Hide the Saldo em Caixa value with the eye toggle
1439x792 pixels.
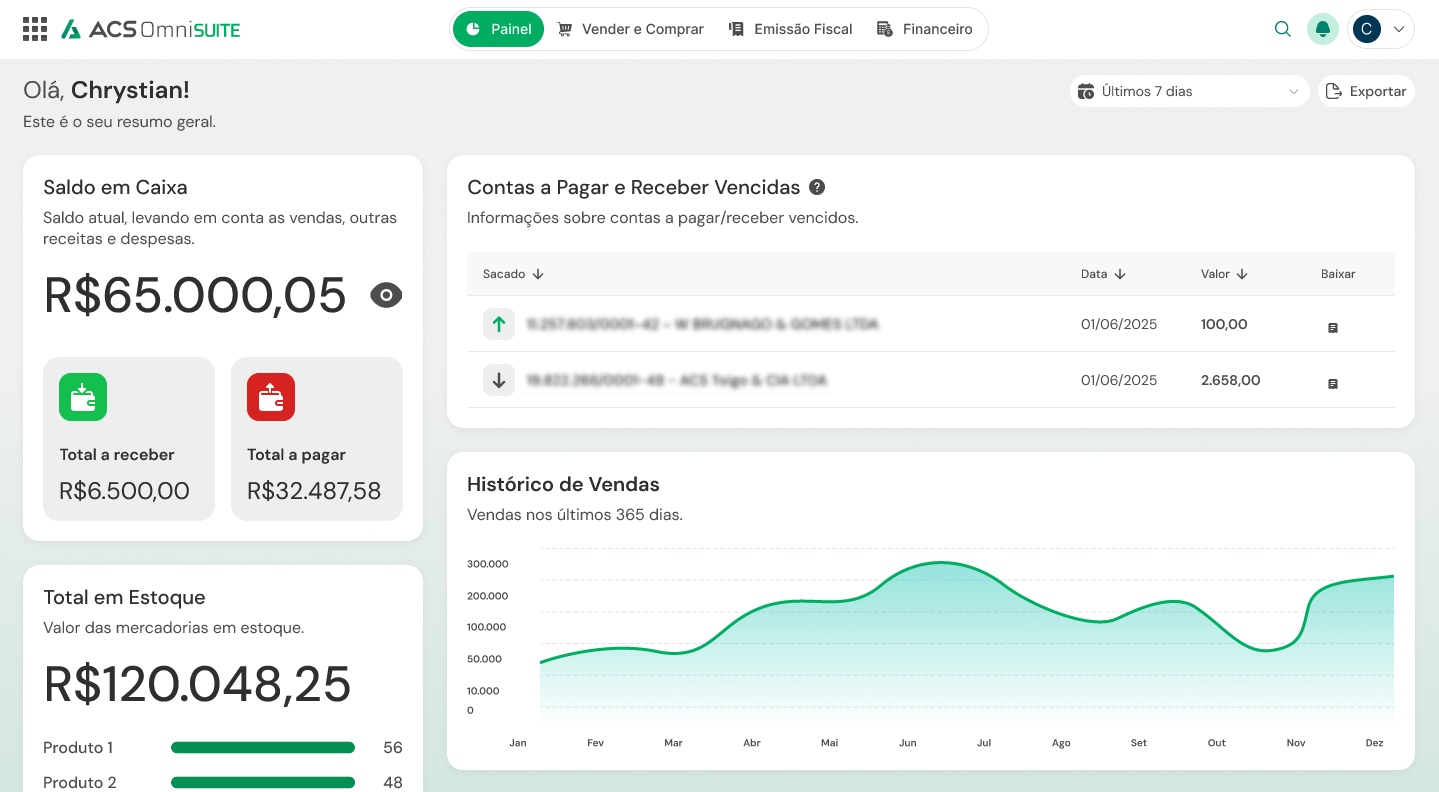[x=386, y=295]
